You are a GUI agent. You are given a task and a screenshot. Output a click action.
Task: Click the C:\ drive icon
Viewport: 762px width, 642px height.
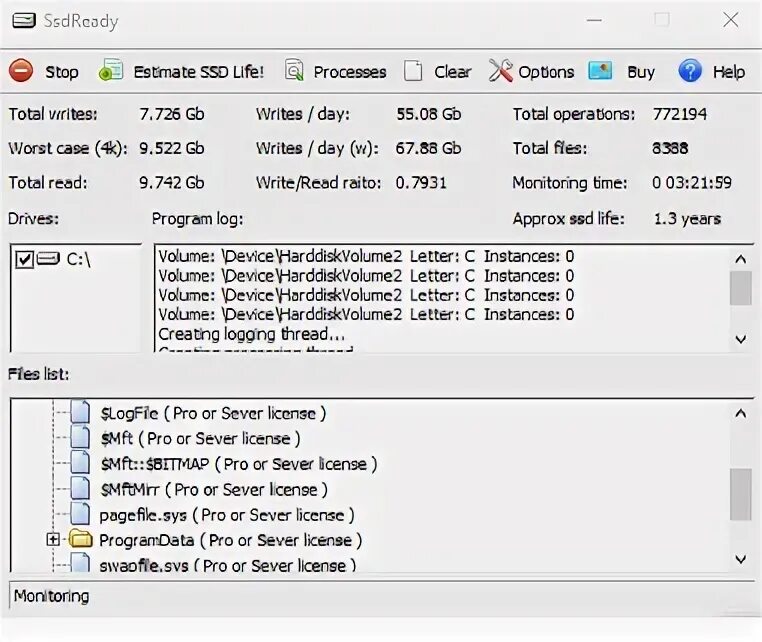click(x=49, y=259)
